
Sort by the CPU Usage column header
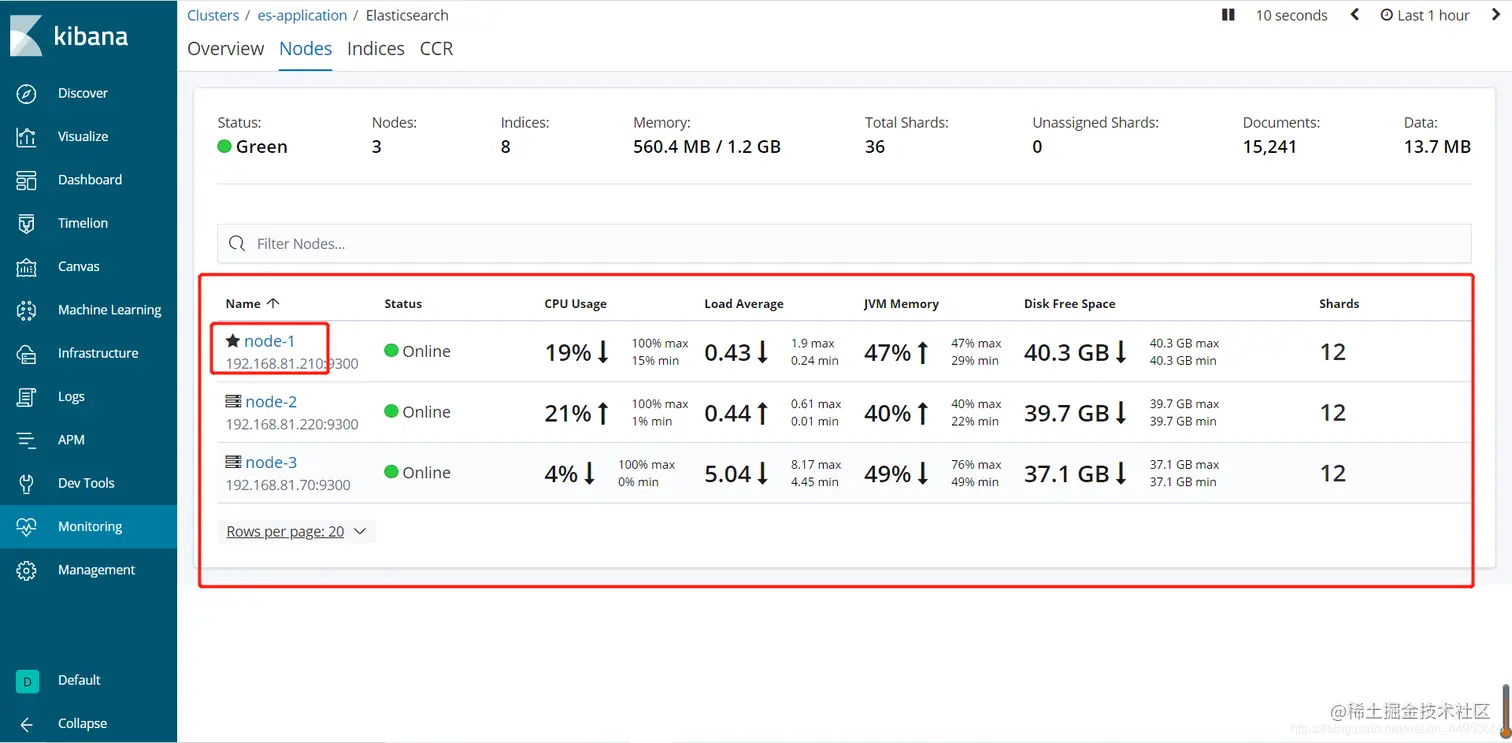[575, 303]
